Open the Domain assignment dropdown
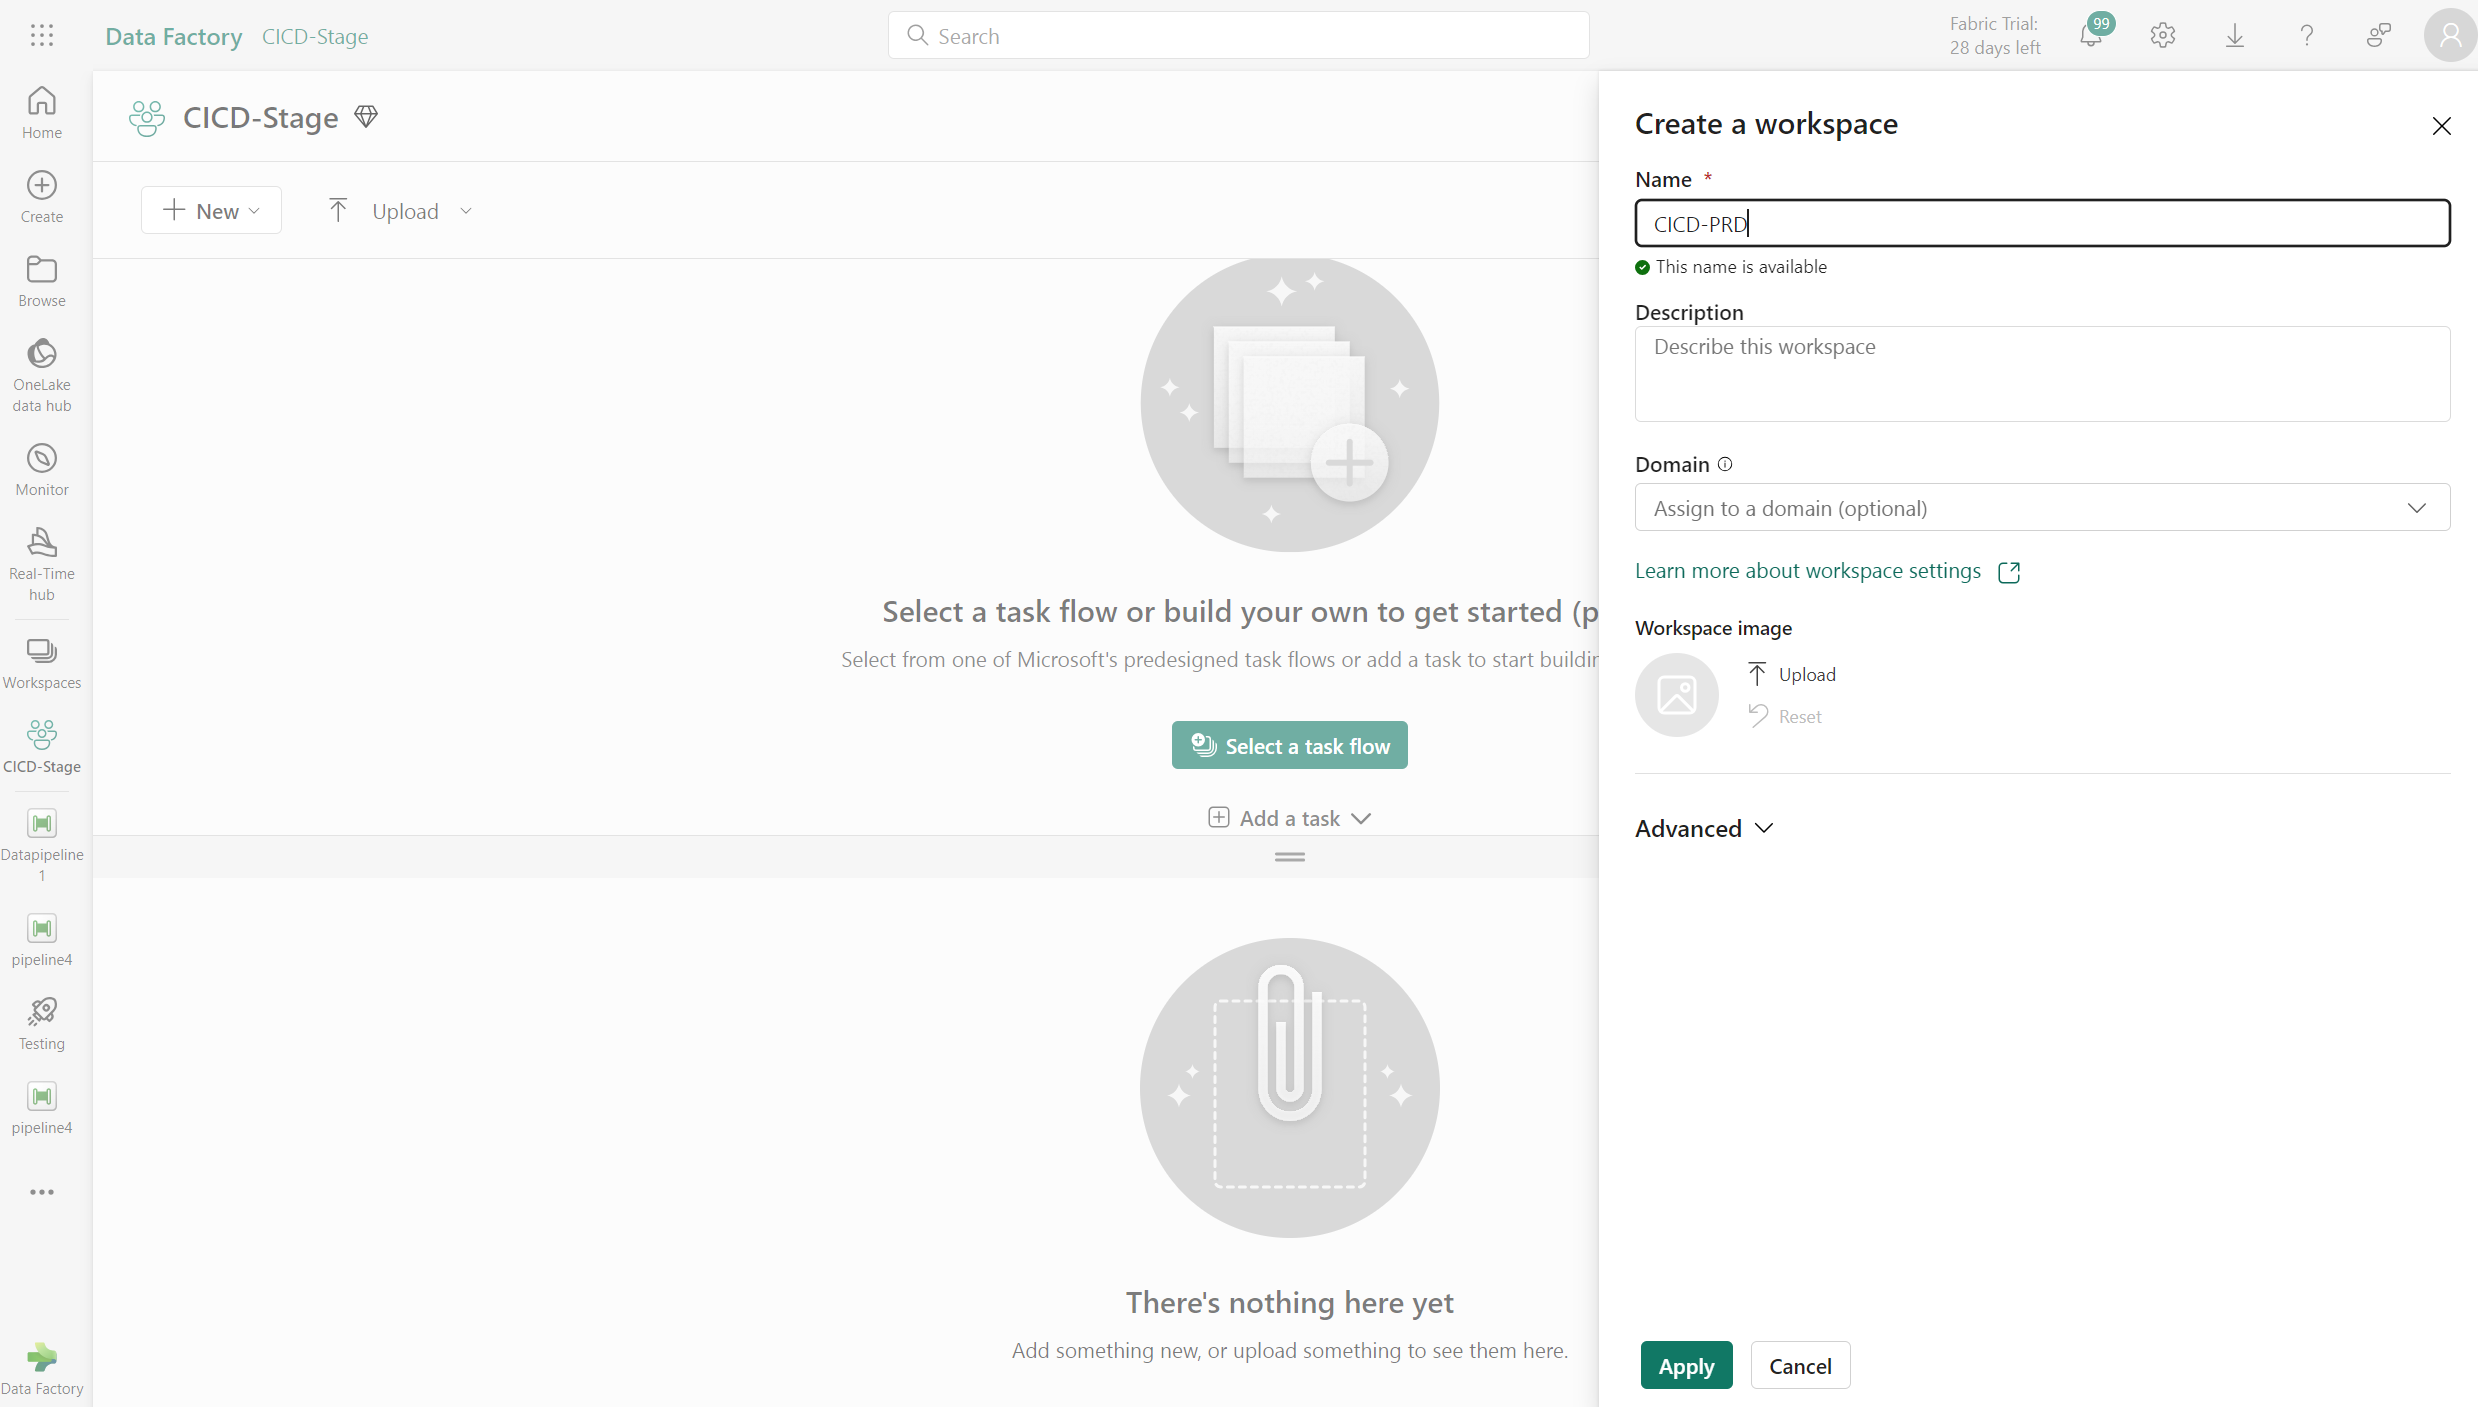Viewport: 2478px width, 1407px height. click(x=2042, y=508)
